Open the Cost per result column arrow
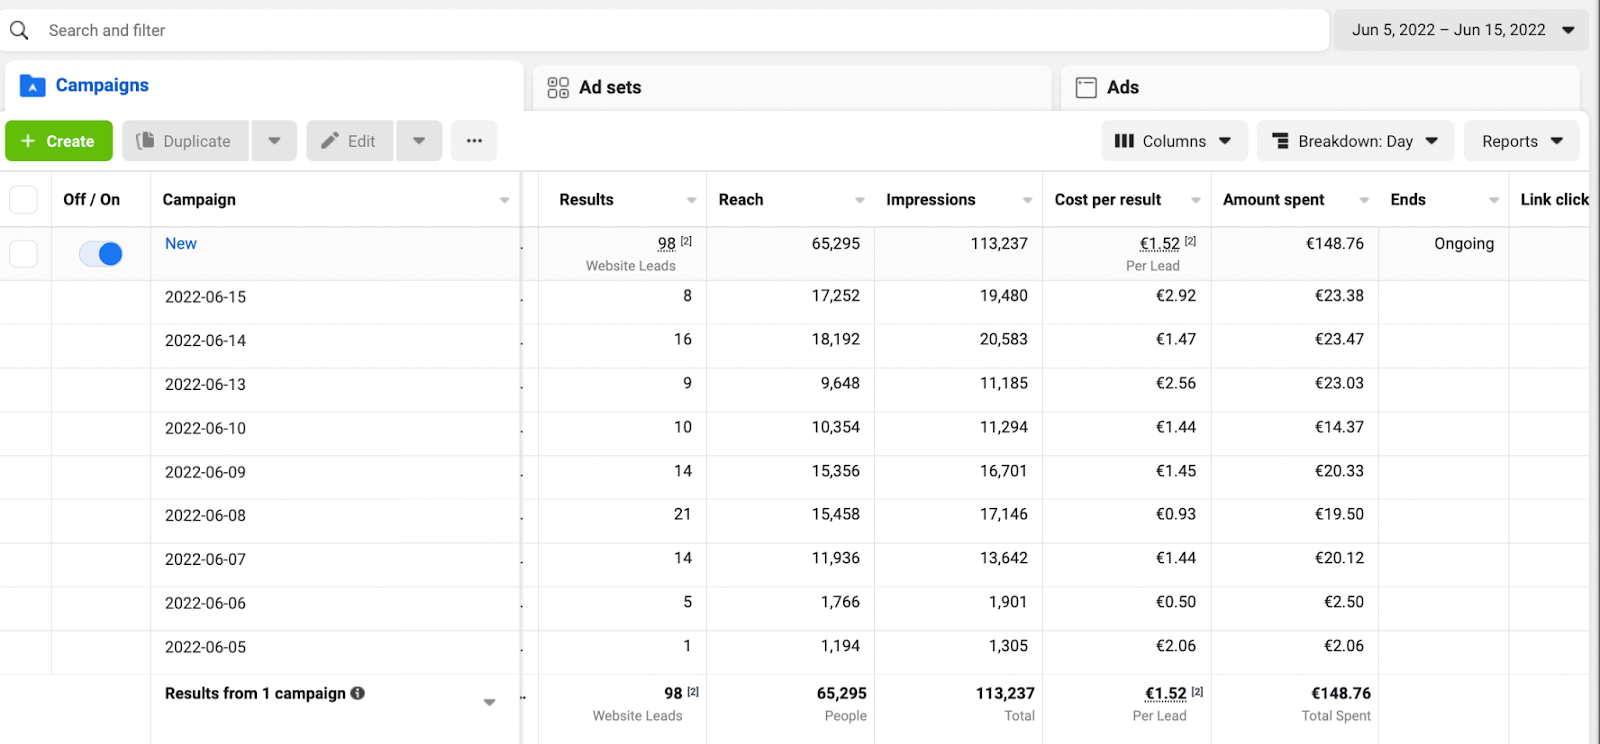This screenshot has height=744, width=1600. [1195, 201]
